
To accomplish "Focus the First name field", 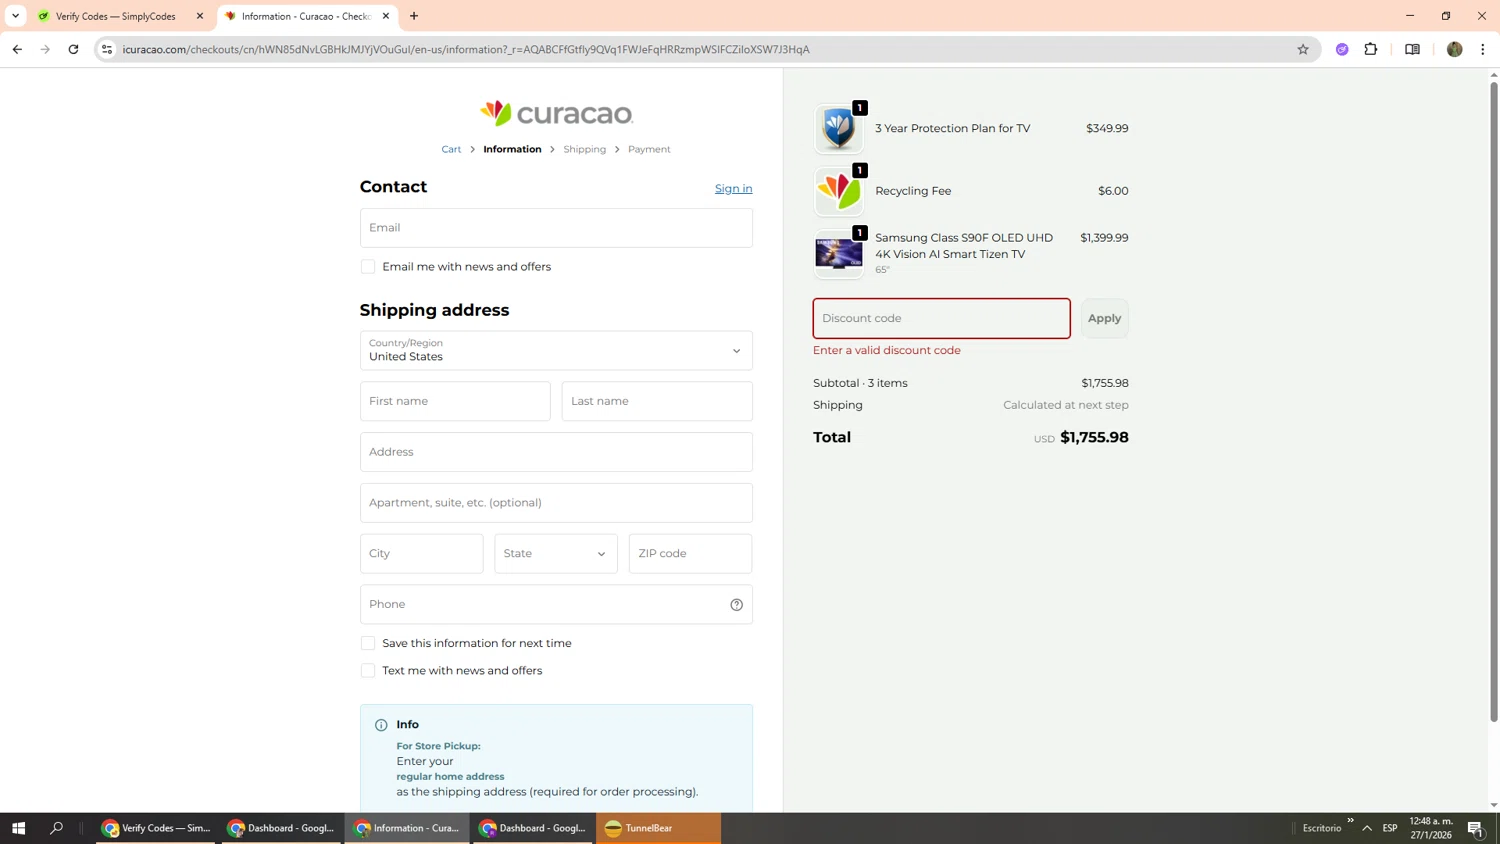I will click(455, 401).
